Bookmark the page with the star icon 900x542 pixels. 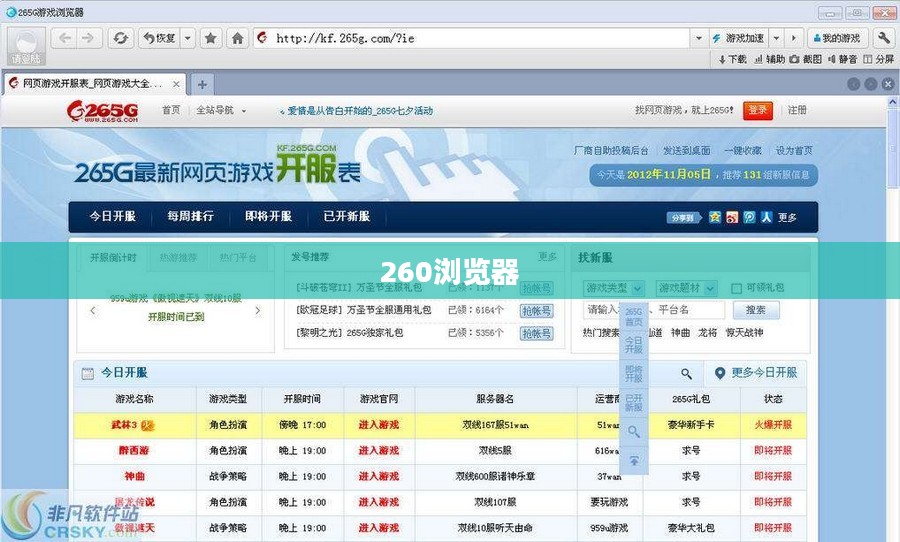coord(211,38)
